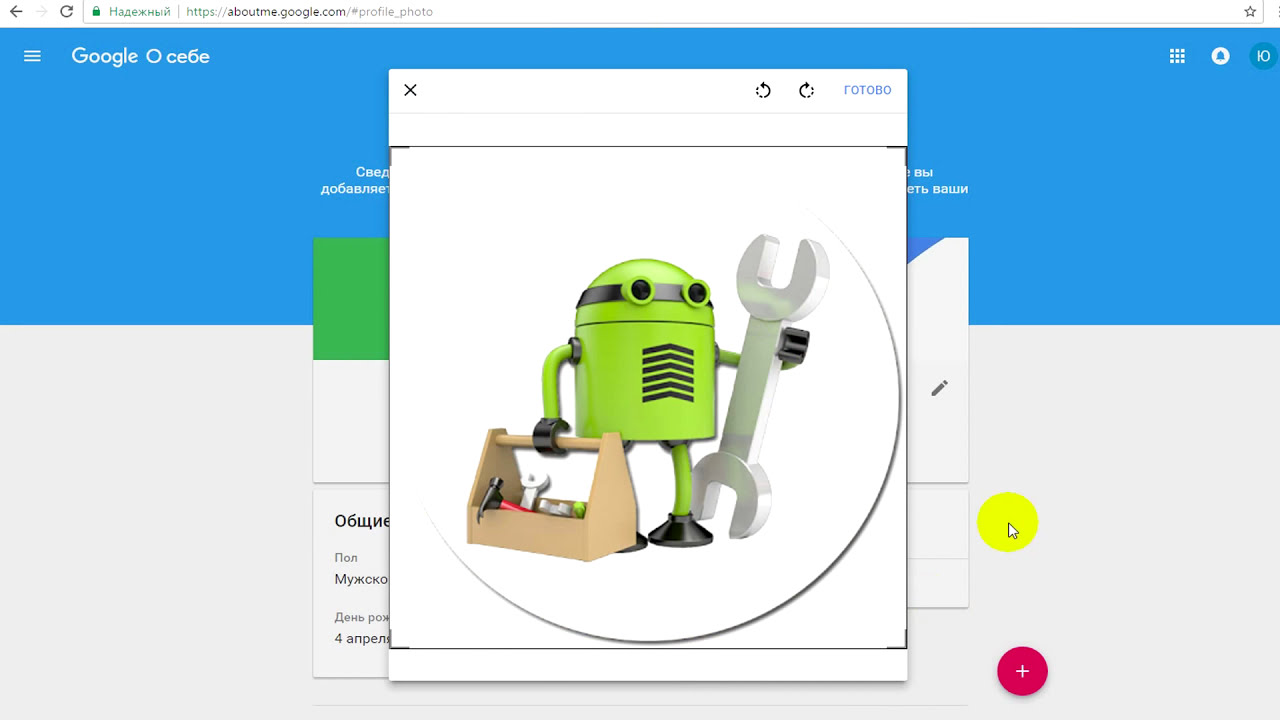Close the photo crop dialog
Image resolution: width=1280 pixels, height=720 pixels.
(410, 90)
